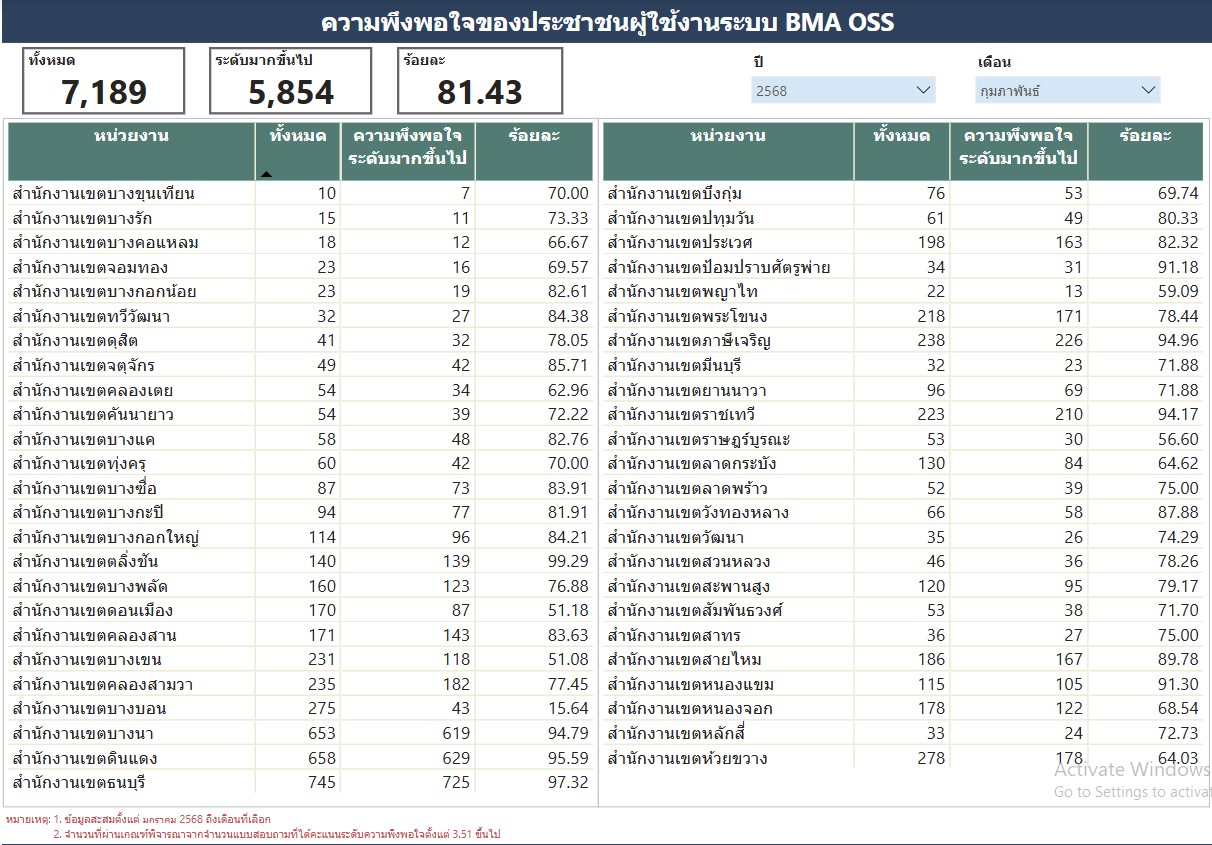The height and width of the screenshot is (845, 1212).
Task: Select the สำนักงานเขตยานนาวา row name
Action: tap(686, 390)
